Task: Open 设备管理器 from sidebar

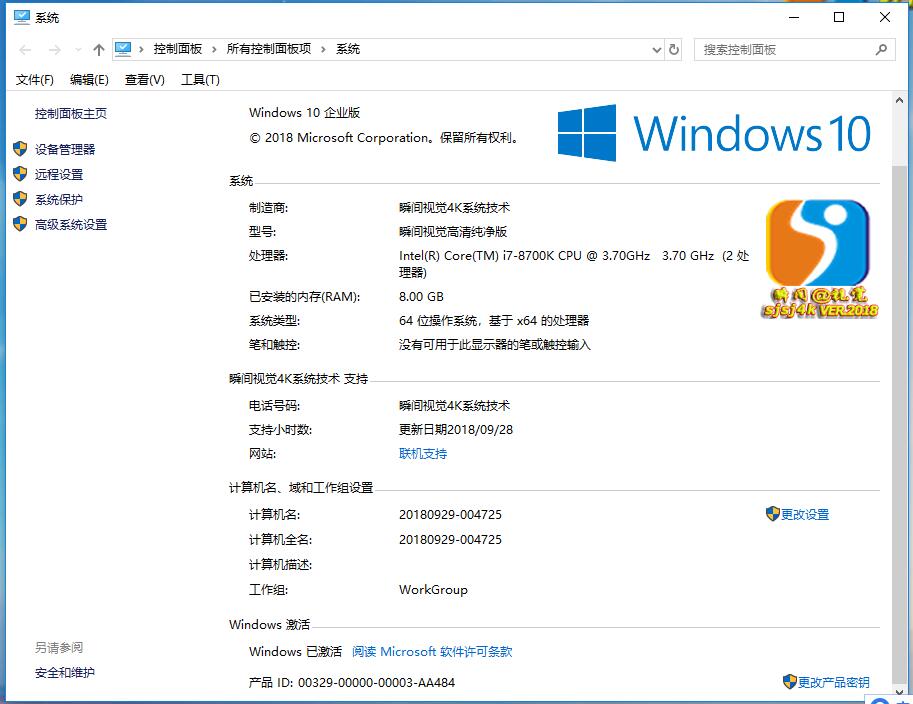Action: (65, 150)
